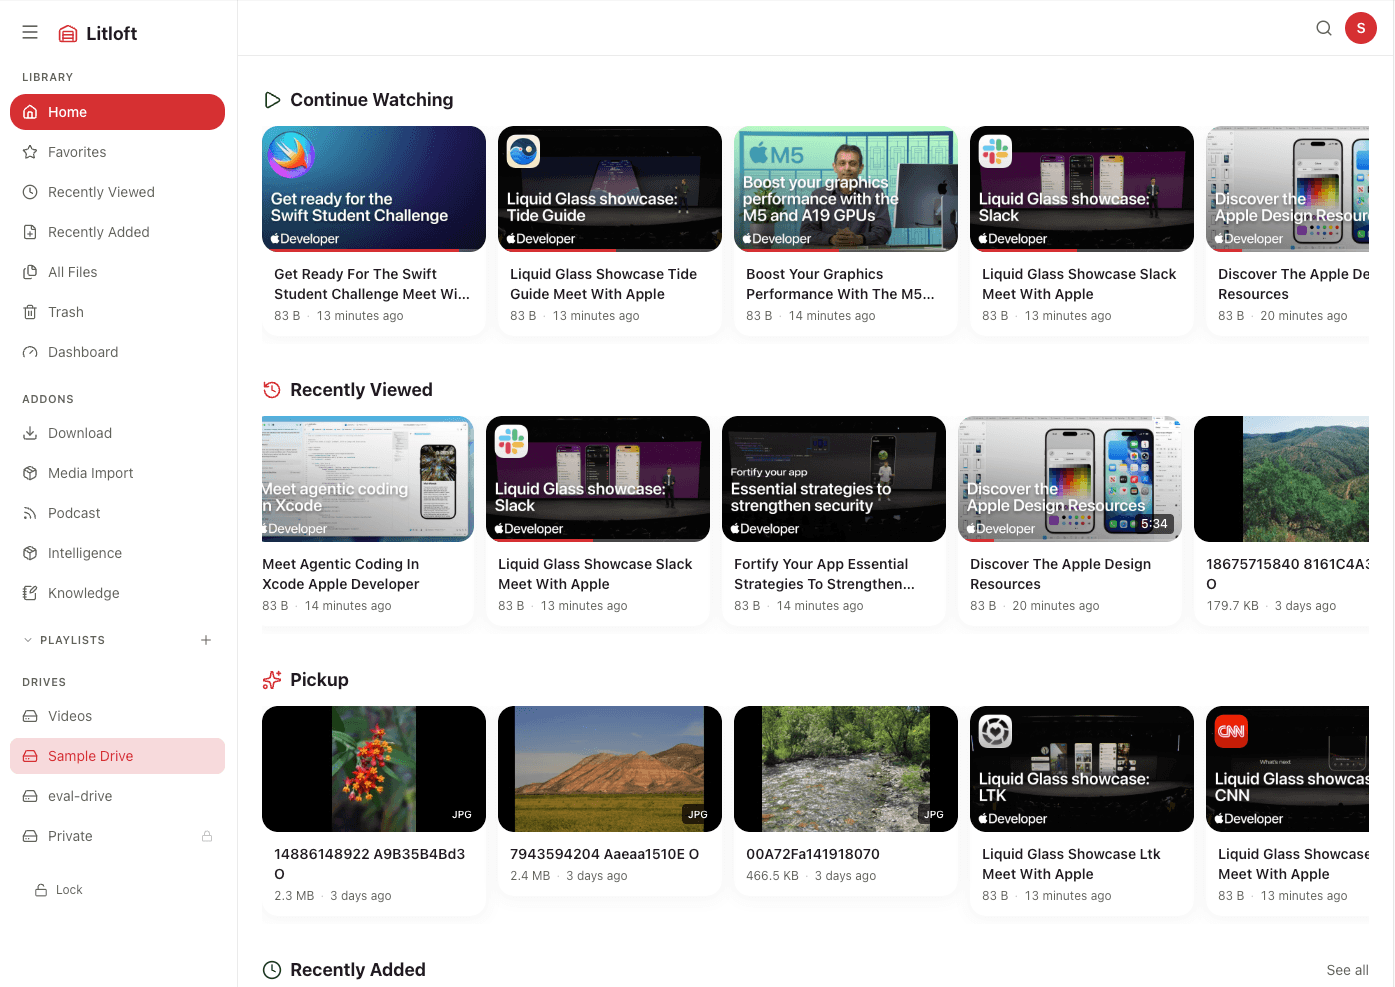Click the Recently Added section heading
This screenshot has width=1395, height=987.
(357, 970)
